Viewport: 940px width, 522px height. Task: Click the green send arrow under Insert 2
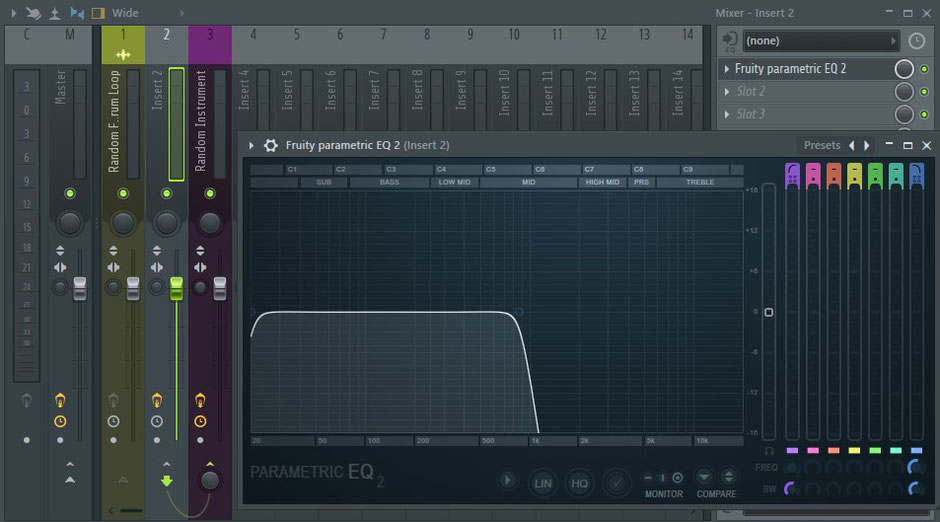167,480
